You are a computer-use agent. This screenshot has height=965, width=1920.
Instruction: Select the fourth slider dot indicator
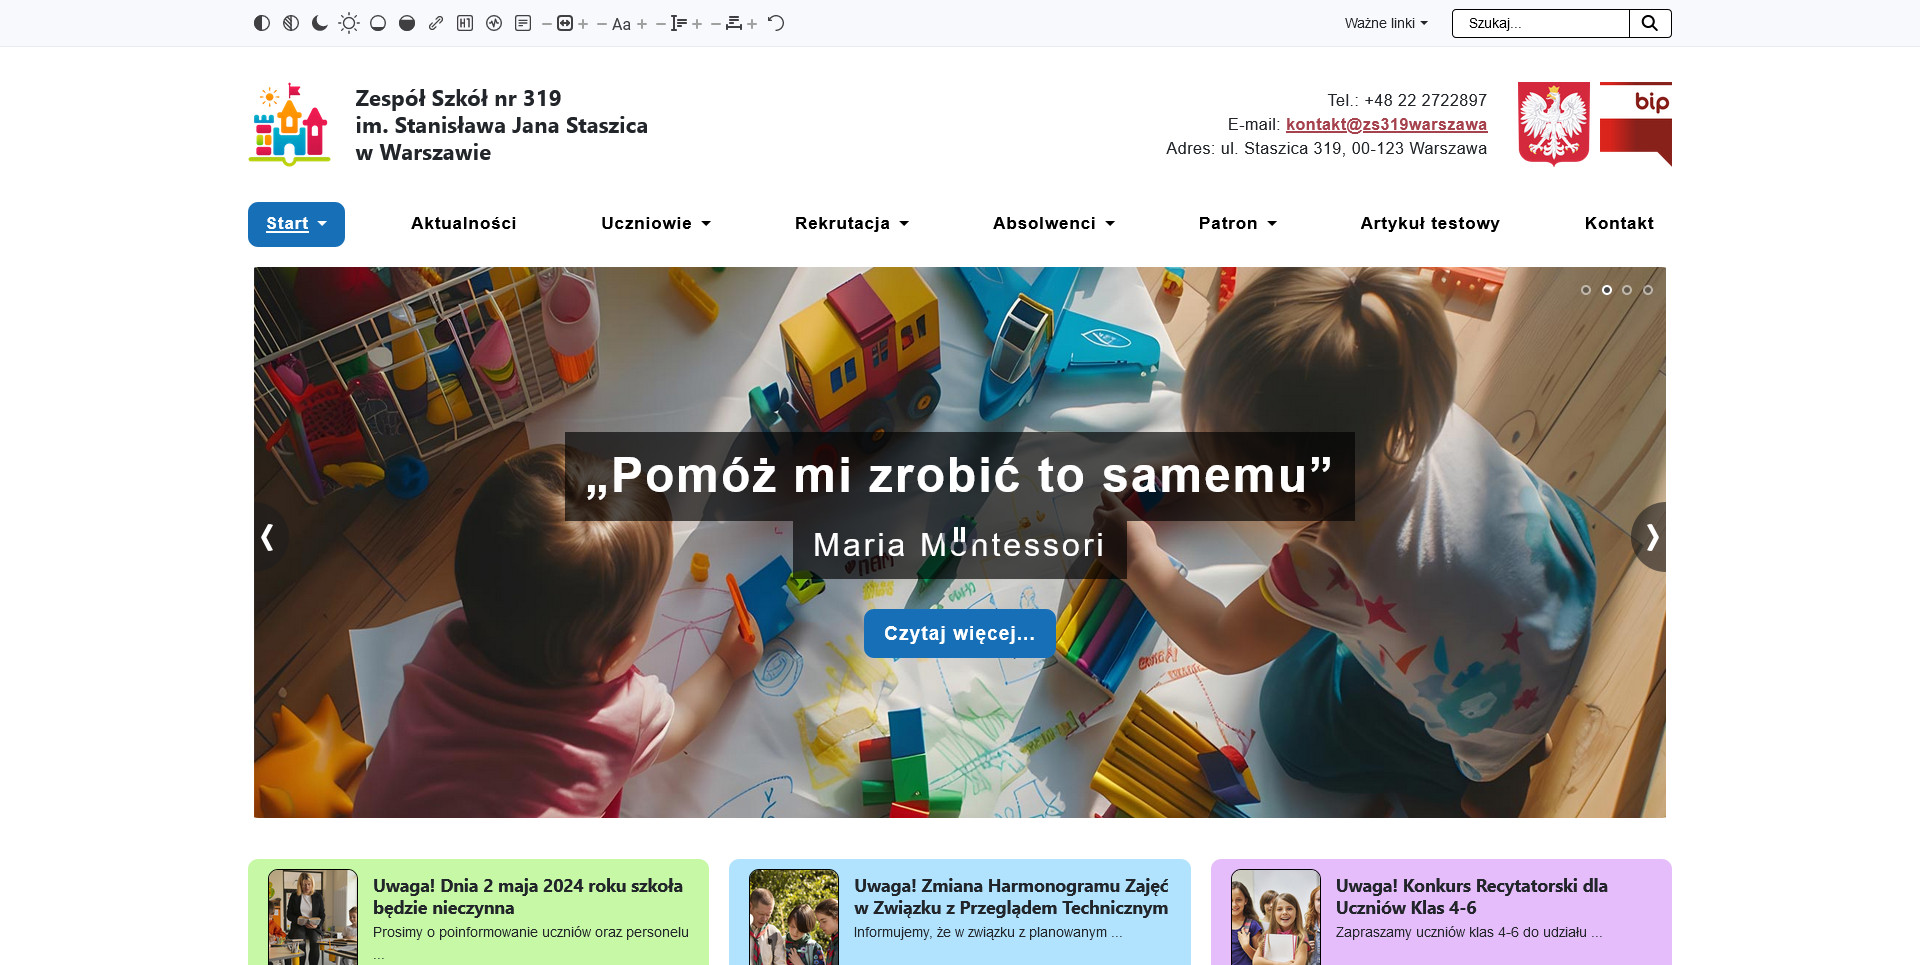(x=1648, y=290)
